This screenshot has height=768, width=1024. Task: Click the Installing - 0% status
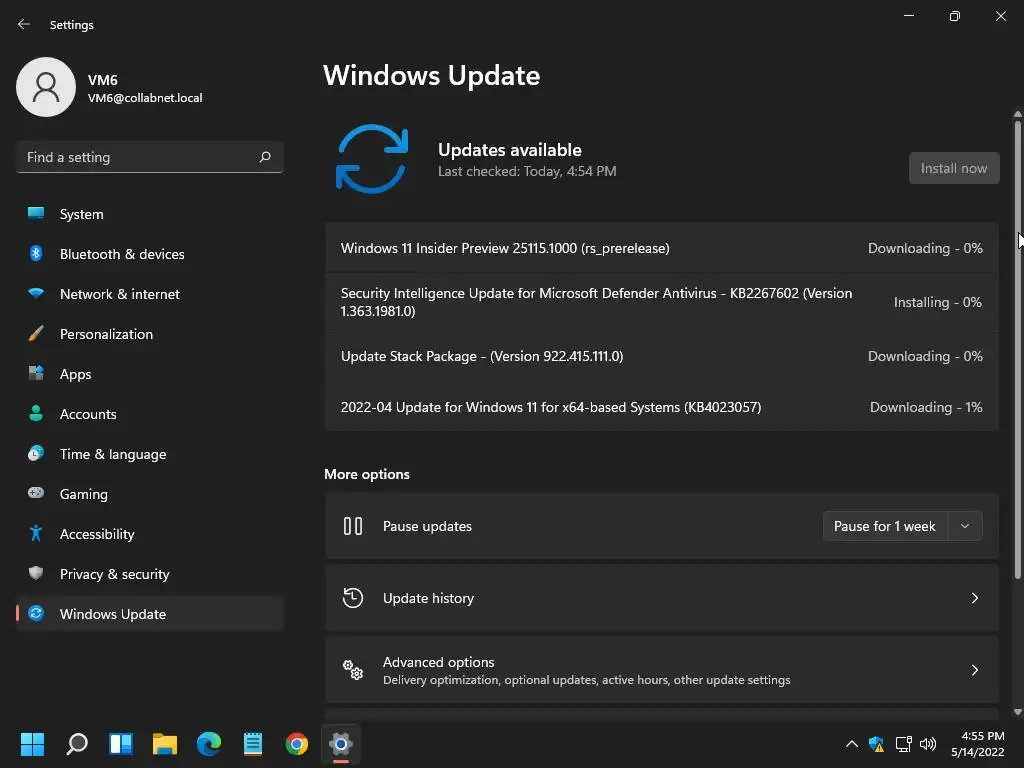click(x=938, y=302)
